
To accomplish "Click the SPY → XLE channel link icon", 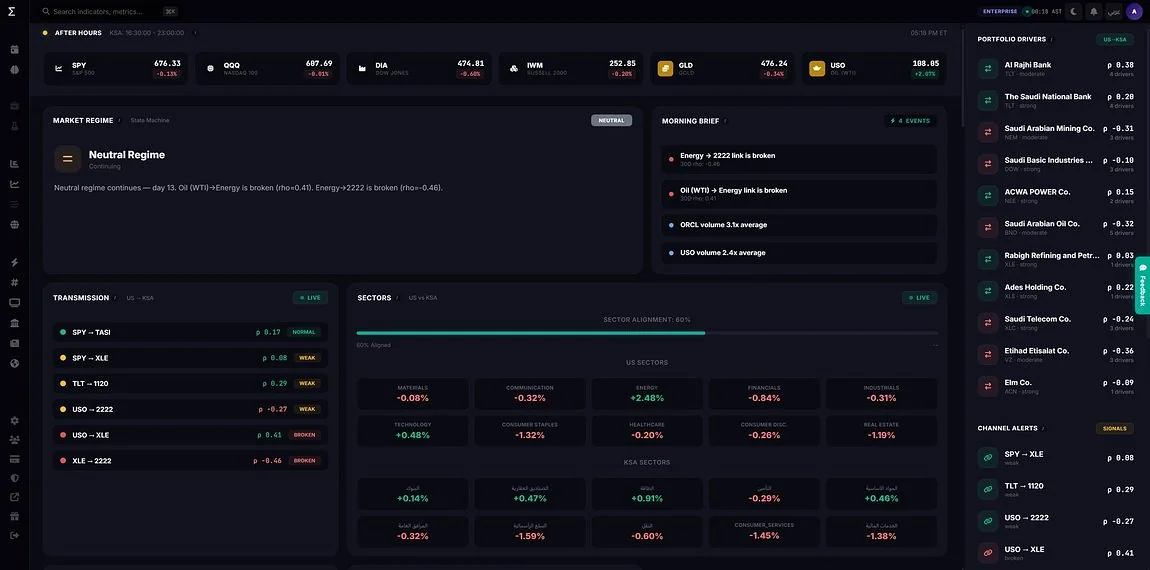I will [x=988, y=458].
